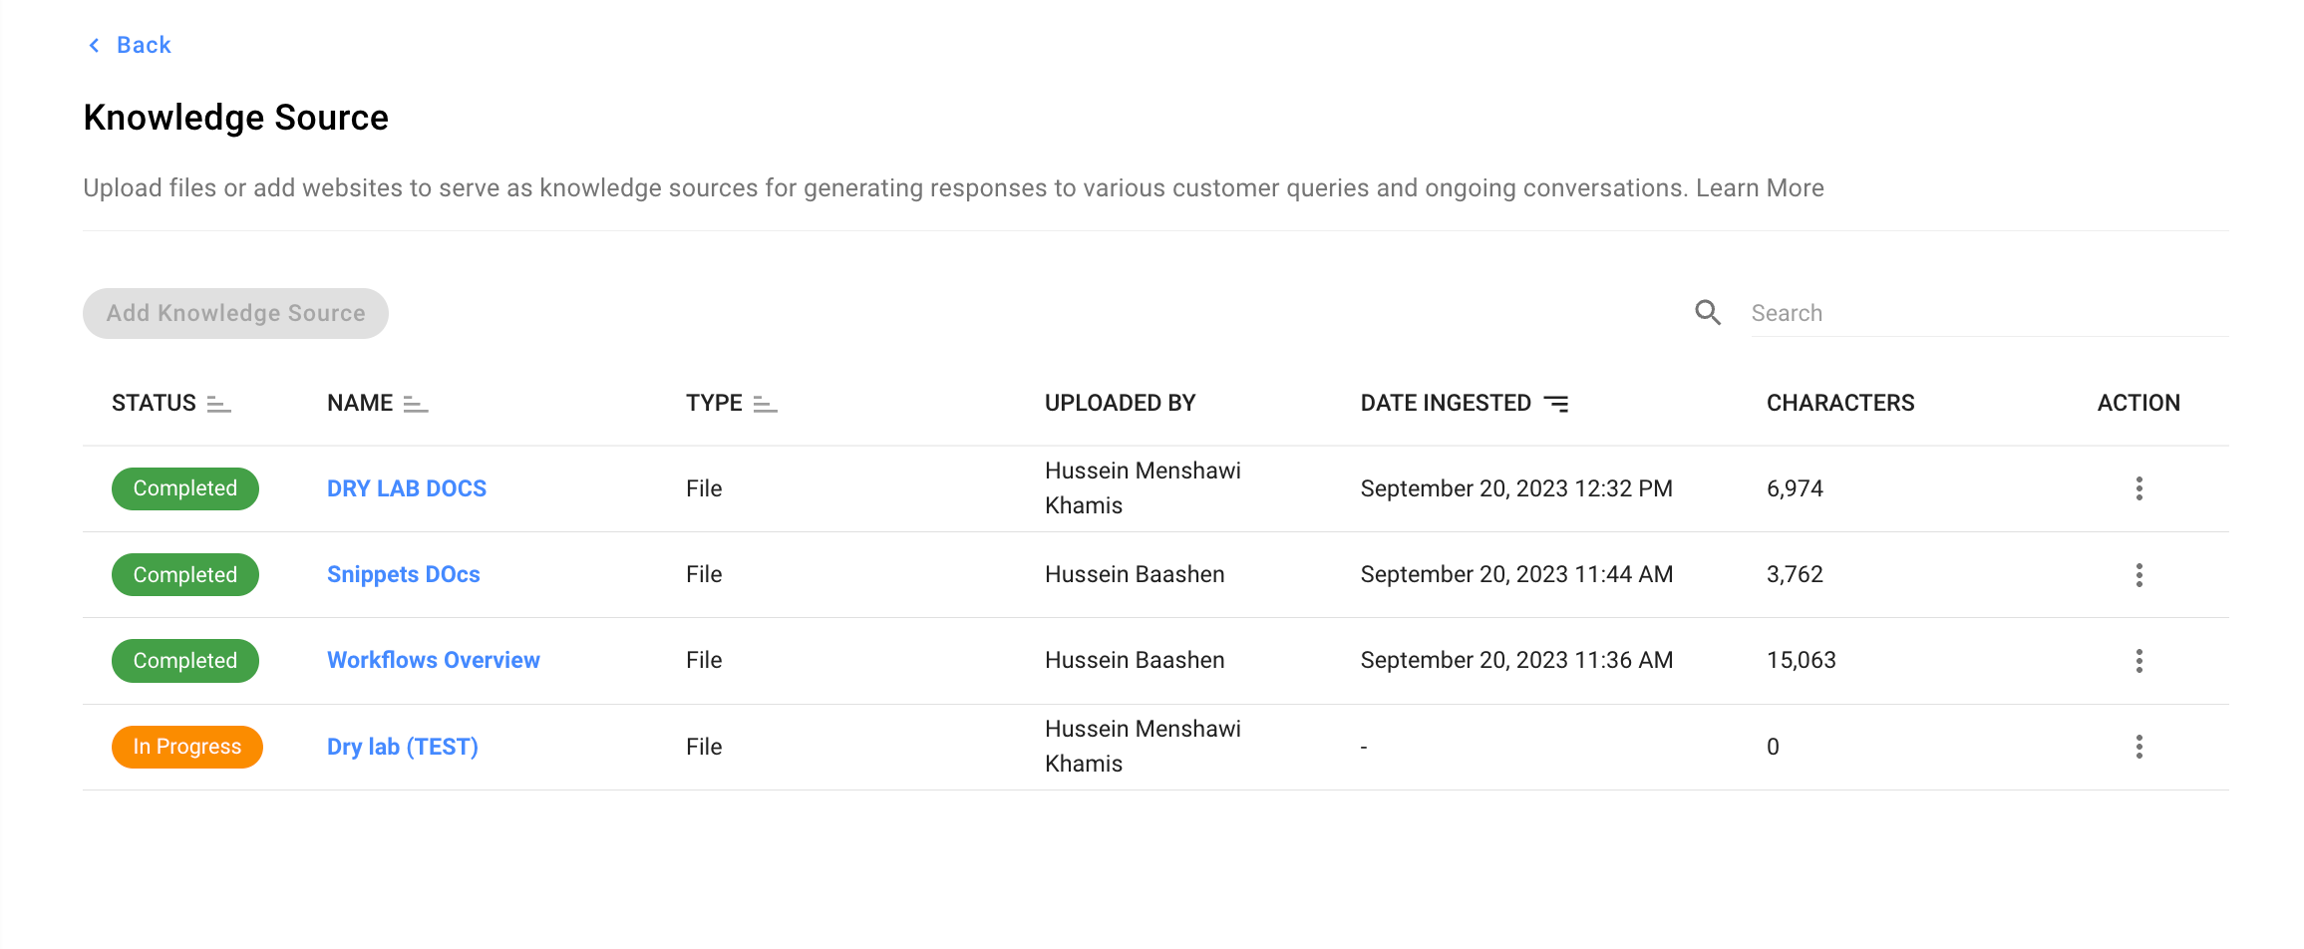Open the Workflows Overview file
The height and width of the screenshot is (949, 2304).
(433, 660)
